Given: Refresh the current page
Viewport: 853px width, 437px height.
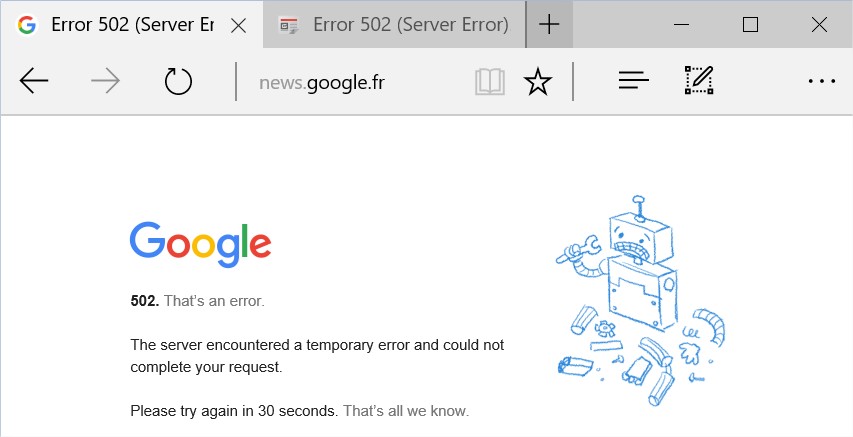Looking at the screenshot, I should [178, 82].
